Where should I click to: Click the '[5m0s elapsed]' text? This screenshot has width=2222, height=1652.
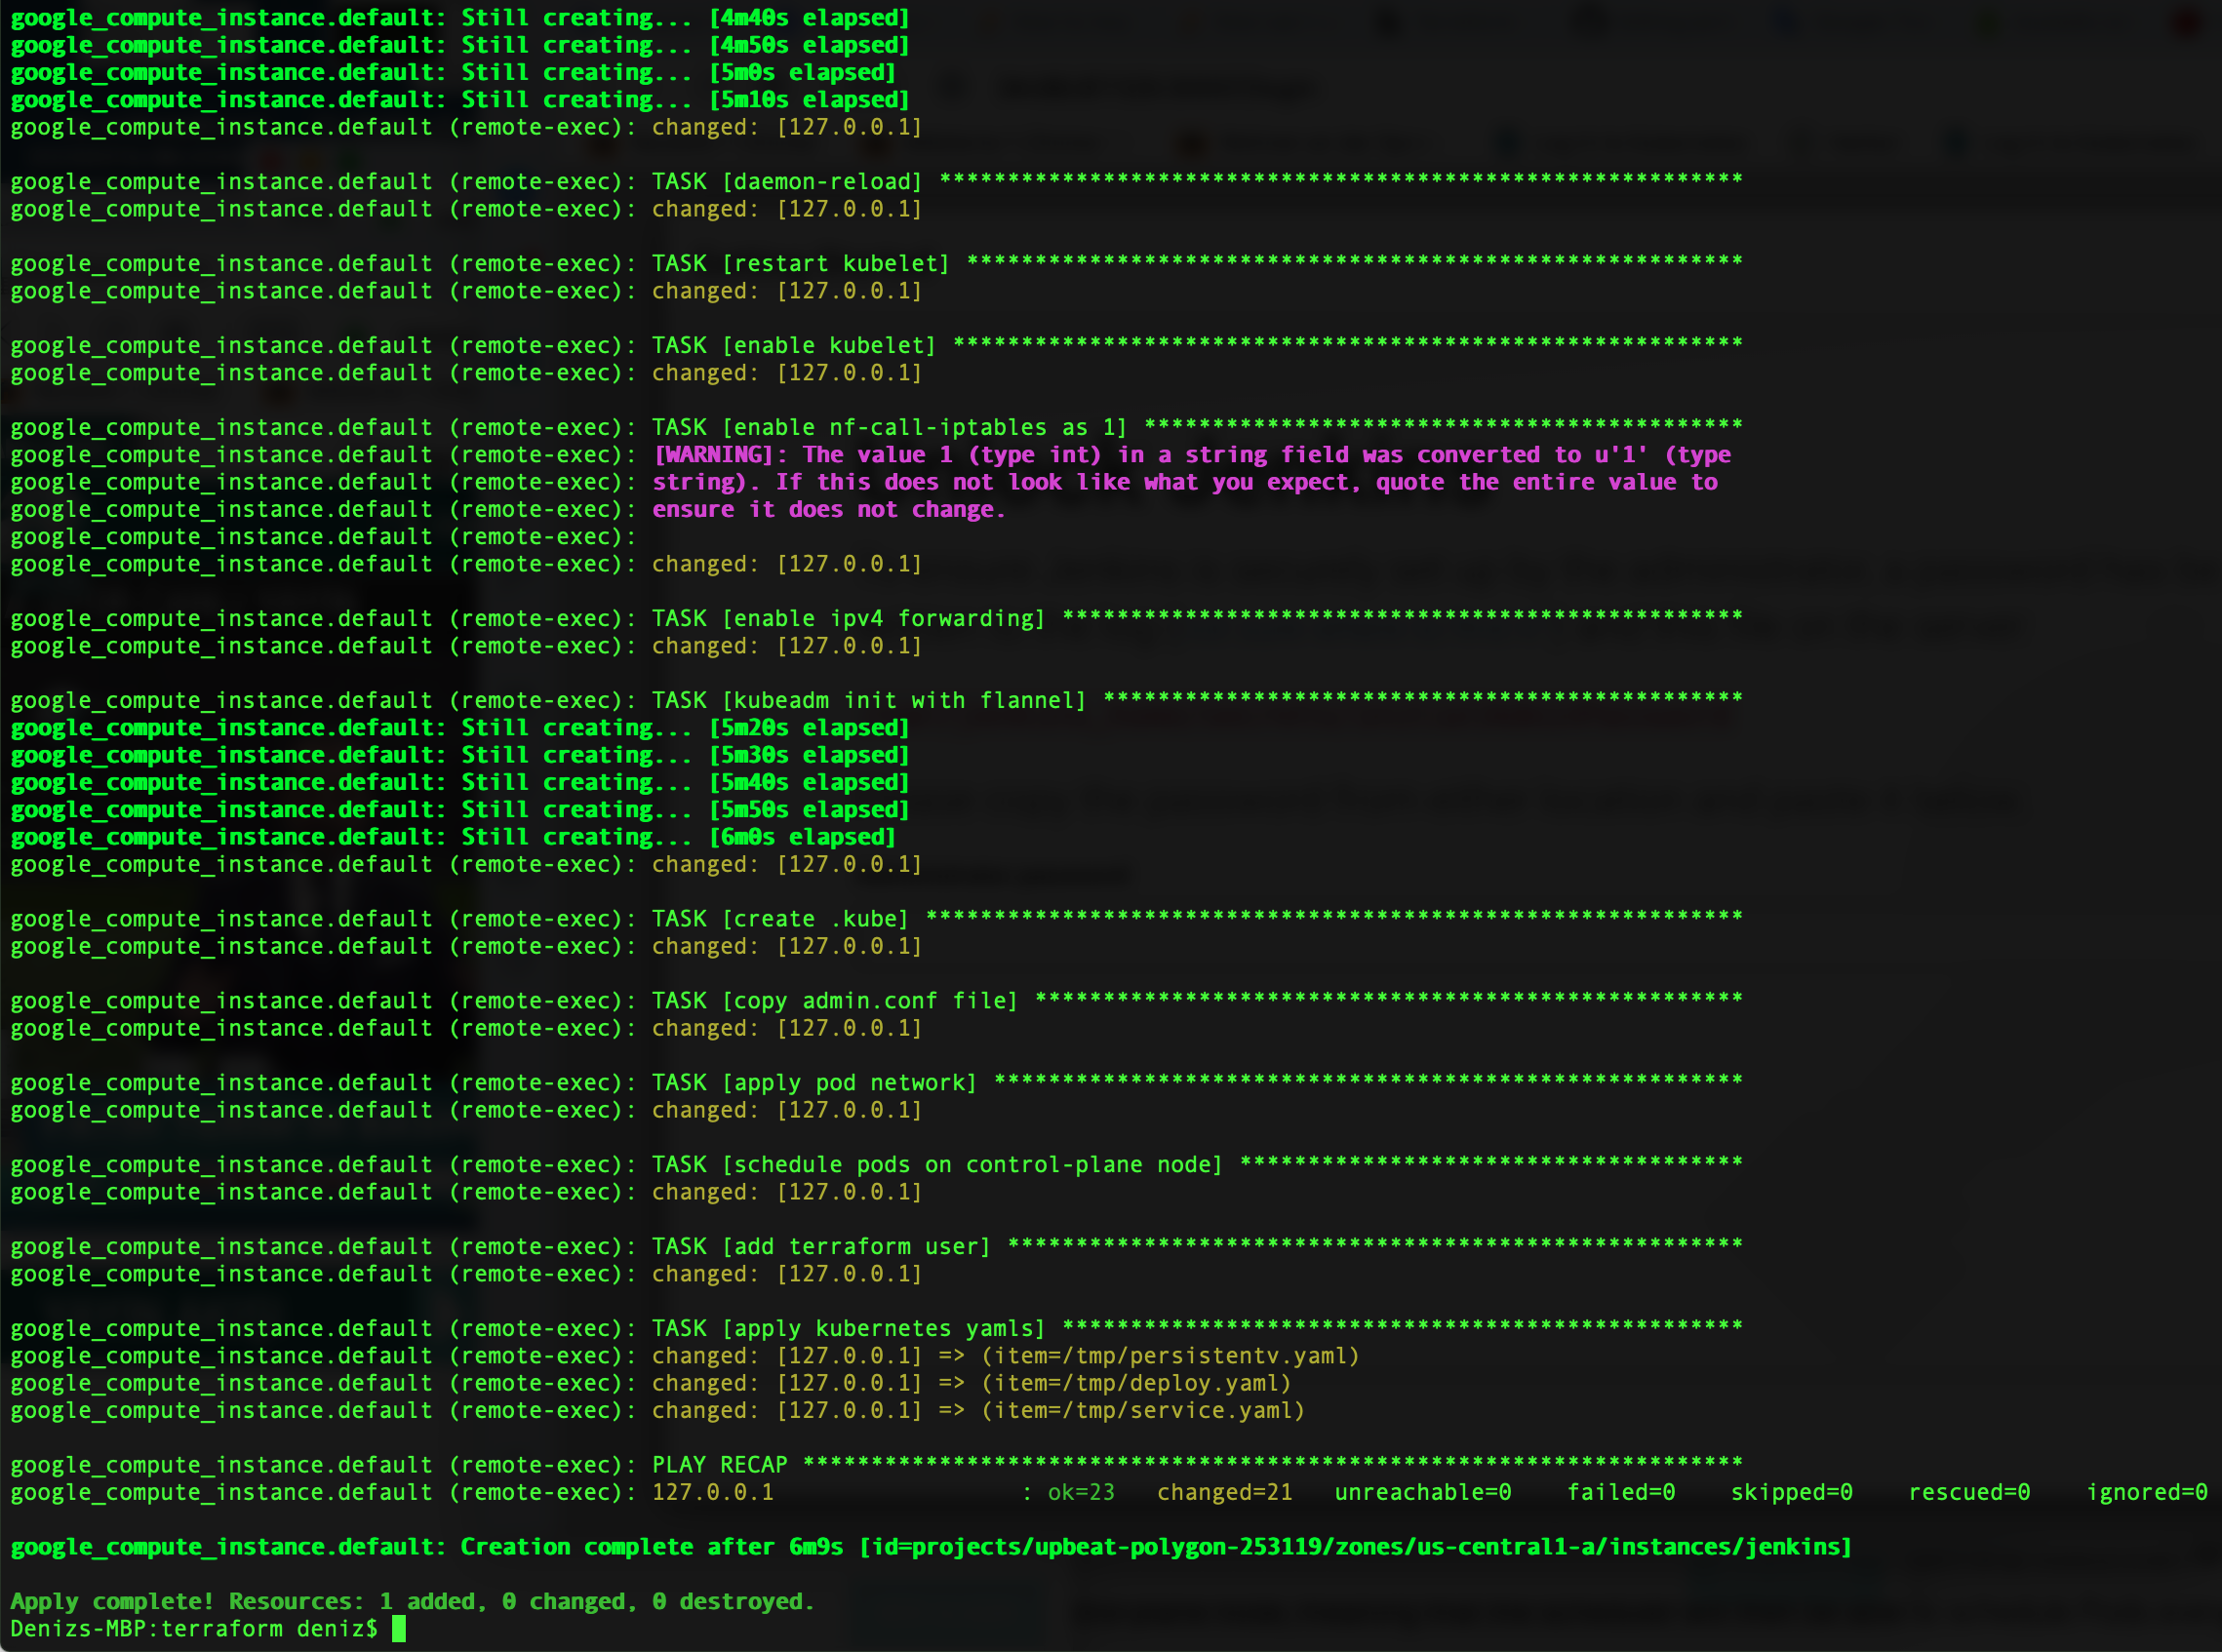(802, 73)
